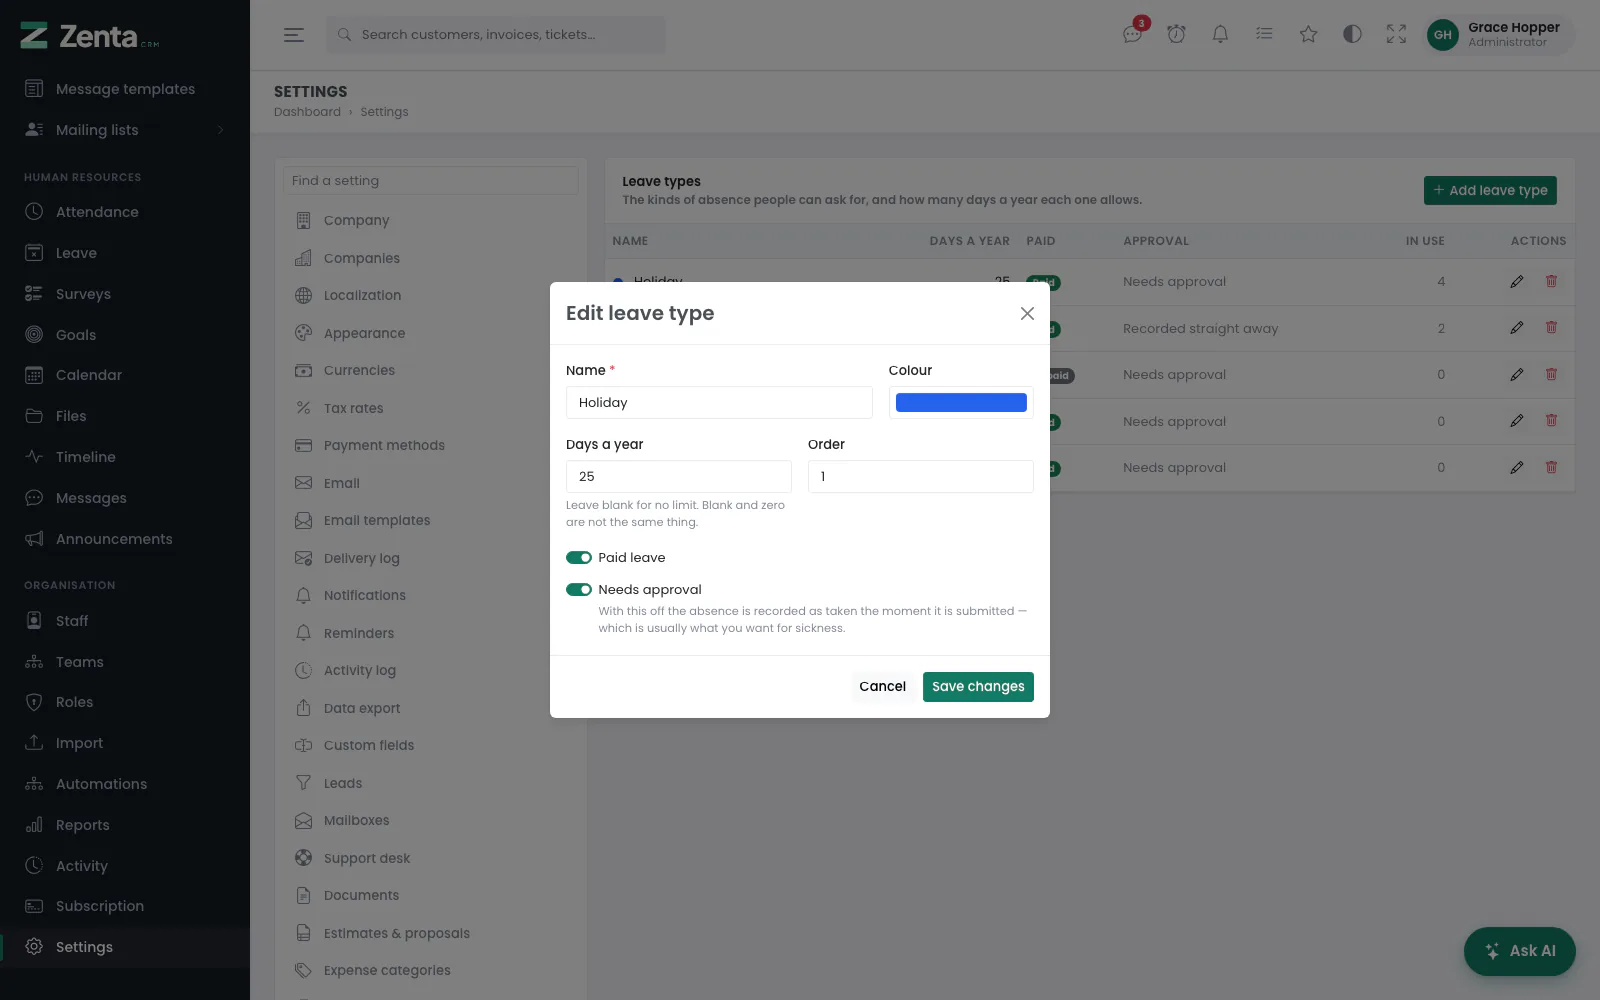Edit the Recorded straight away leave row
This screenshot has width=1600, height=1000.
(1517, 328)
